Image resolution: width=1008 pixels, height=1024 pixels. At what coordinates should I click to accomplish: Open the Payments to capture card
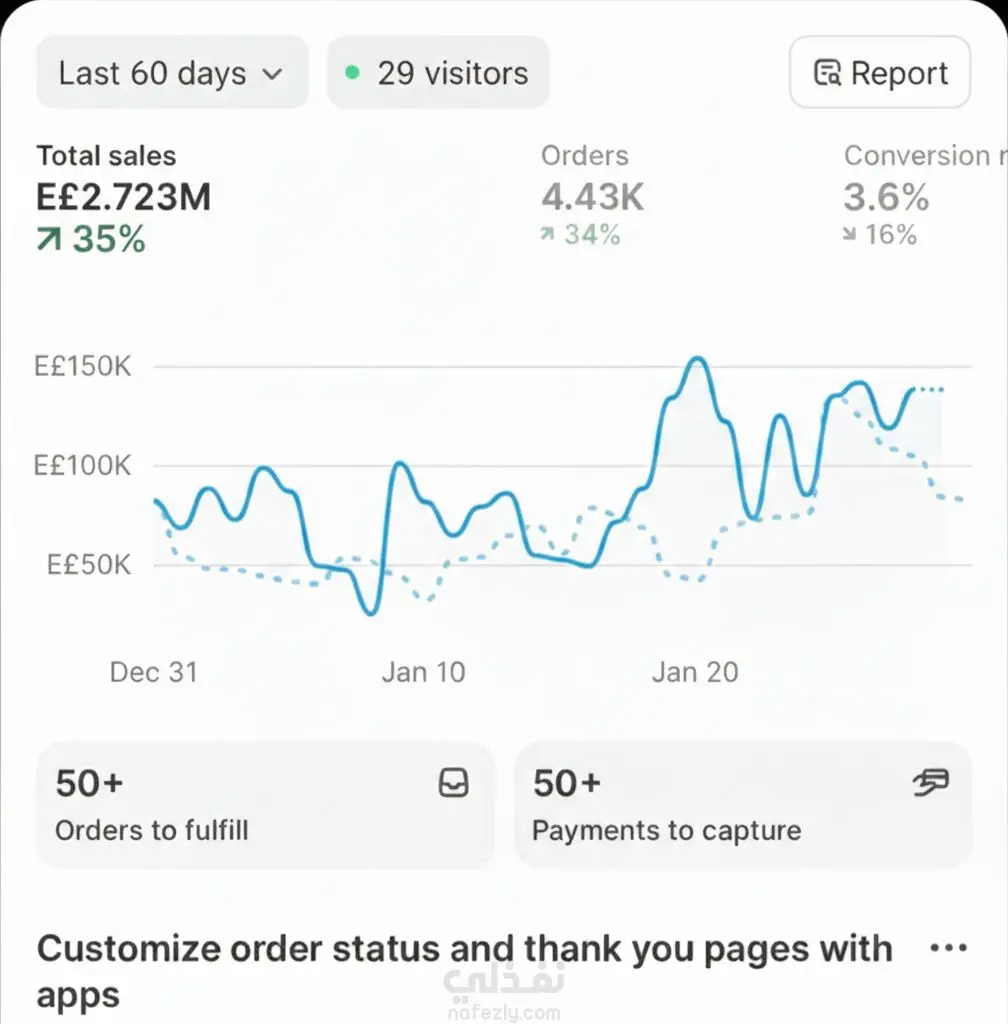742,805
